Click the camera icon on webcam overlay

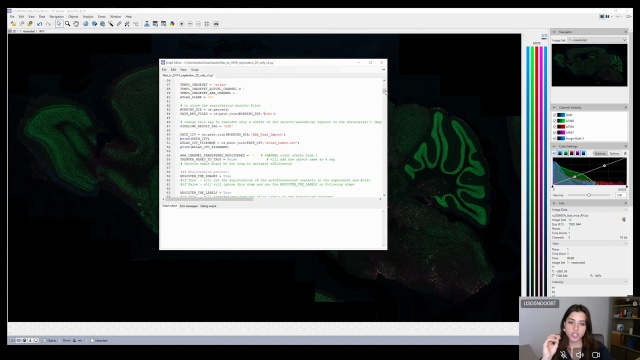(596, 355)
